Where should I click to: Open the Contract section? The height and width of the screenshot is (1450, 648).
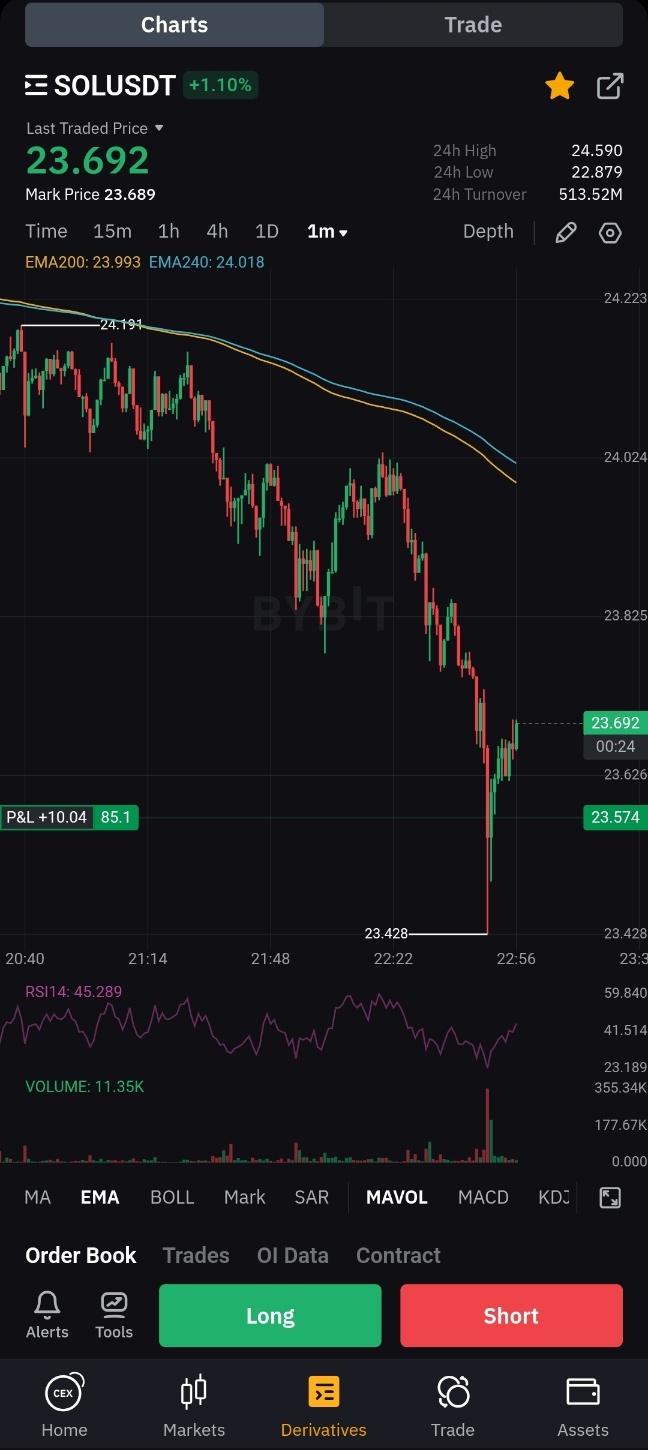pyautogui.click(x=398, y=1255)
